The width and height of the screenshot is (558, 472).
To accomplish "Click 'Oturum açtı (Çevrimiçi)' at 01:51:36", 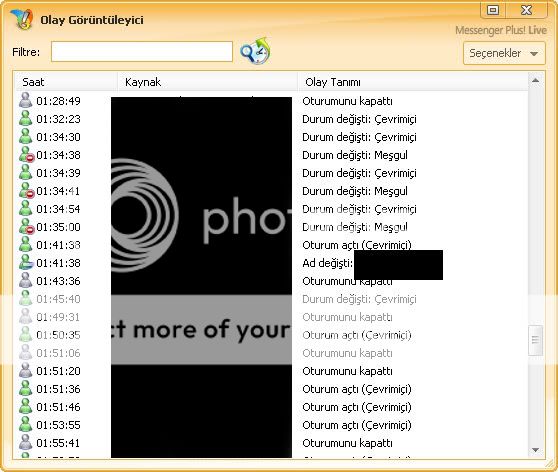I will point(357,389).
